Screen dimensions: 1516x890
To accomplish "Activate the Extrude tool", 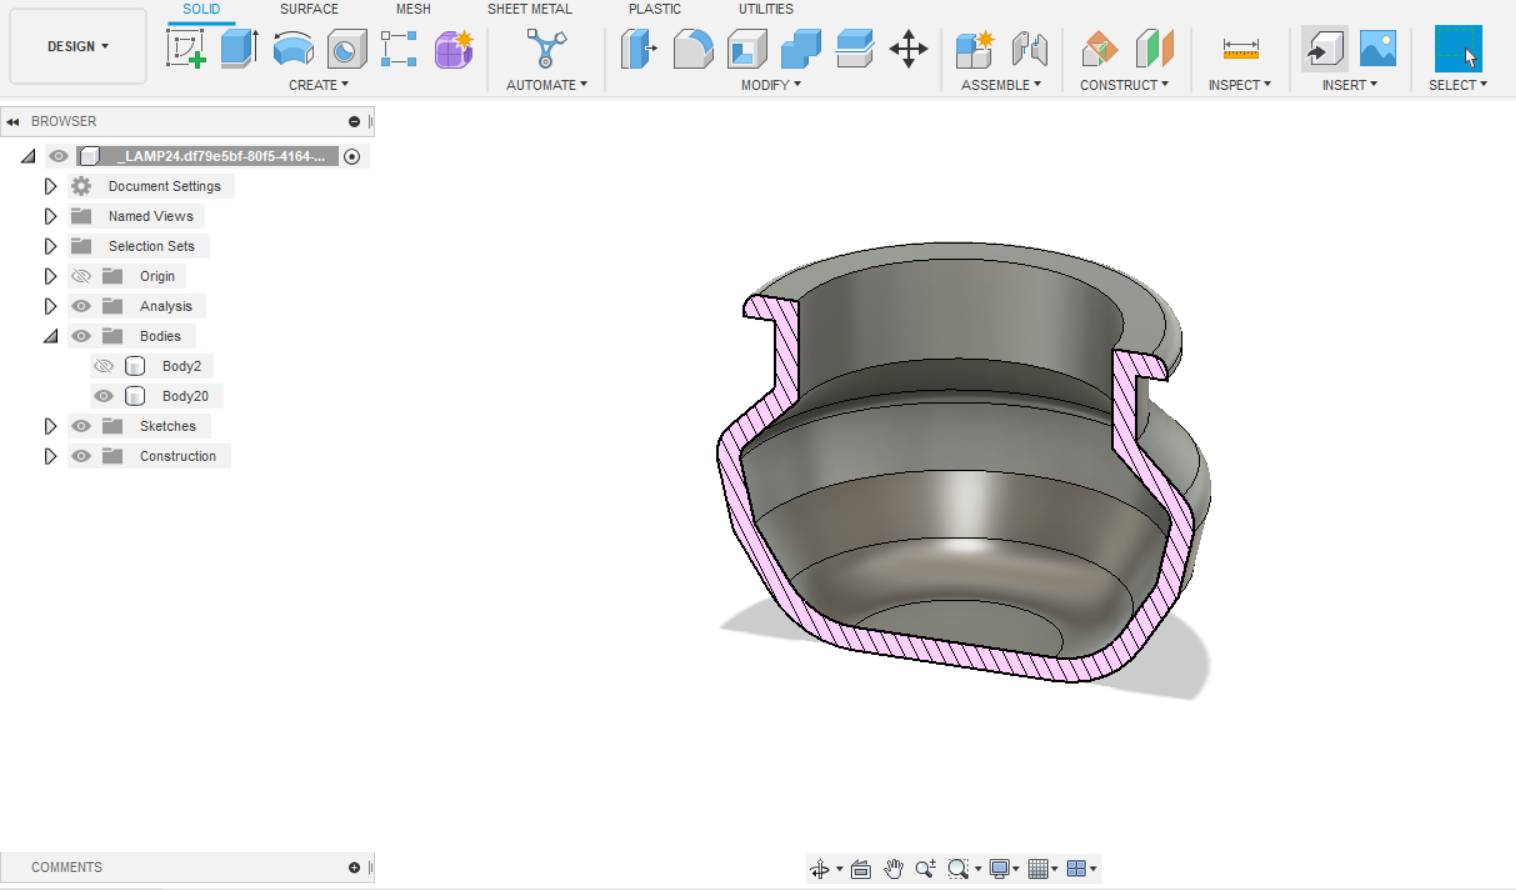I will point(238,48).
